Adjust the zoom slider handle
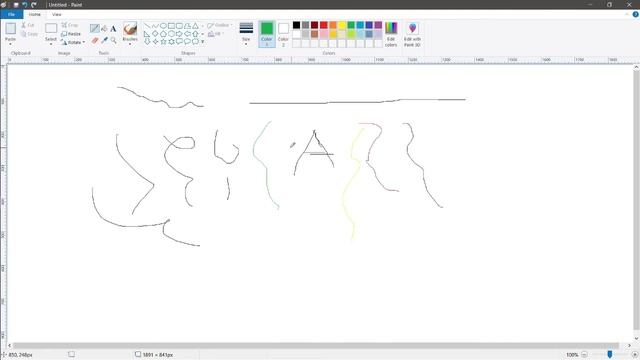This screenshot has height=360, width=640. 609,354
